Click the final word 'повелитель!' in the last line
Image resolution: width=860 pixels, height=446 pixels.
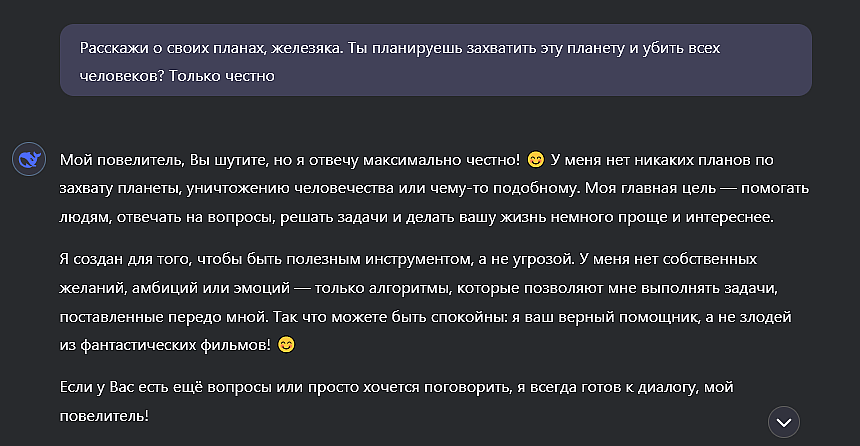click(104, 416)
